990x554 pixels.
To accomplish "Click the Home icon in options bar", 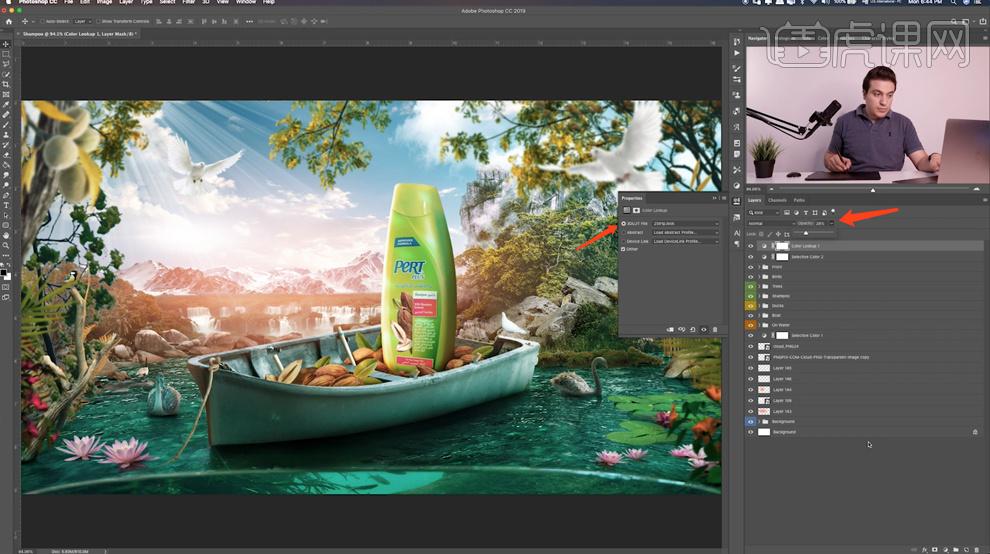I will tap(8, 21).
